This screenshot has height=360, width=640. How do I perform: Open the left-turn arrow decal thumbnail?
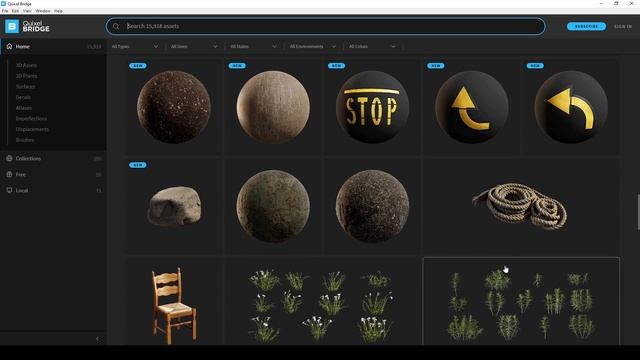(571, 107)
